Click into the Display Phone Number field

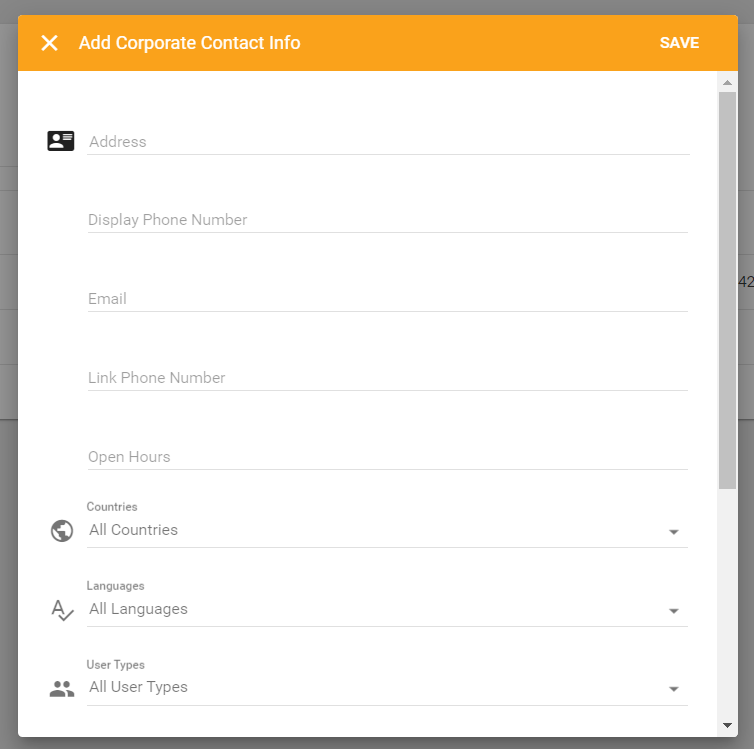(x=388, y=220)
